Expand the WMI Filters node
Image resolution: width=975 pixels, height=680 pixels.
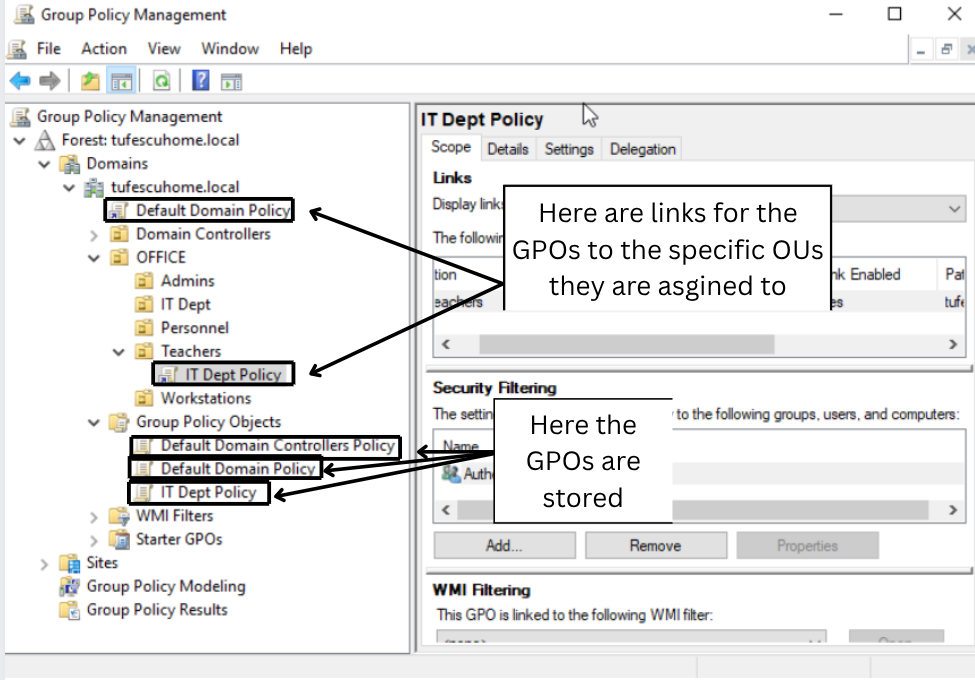point(94,517)
